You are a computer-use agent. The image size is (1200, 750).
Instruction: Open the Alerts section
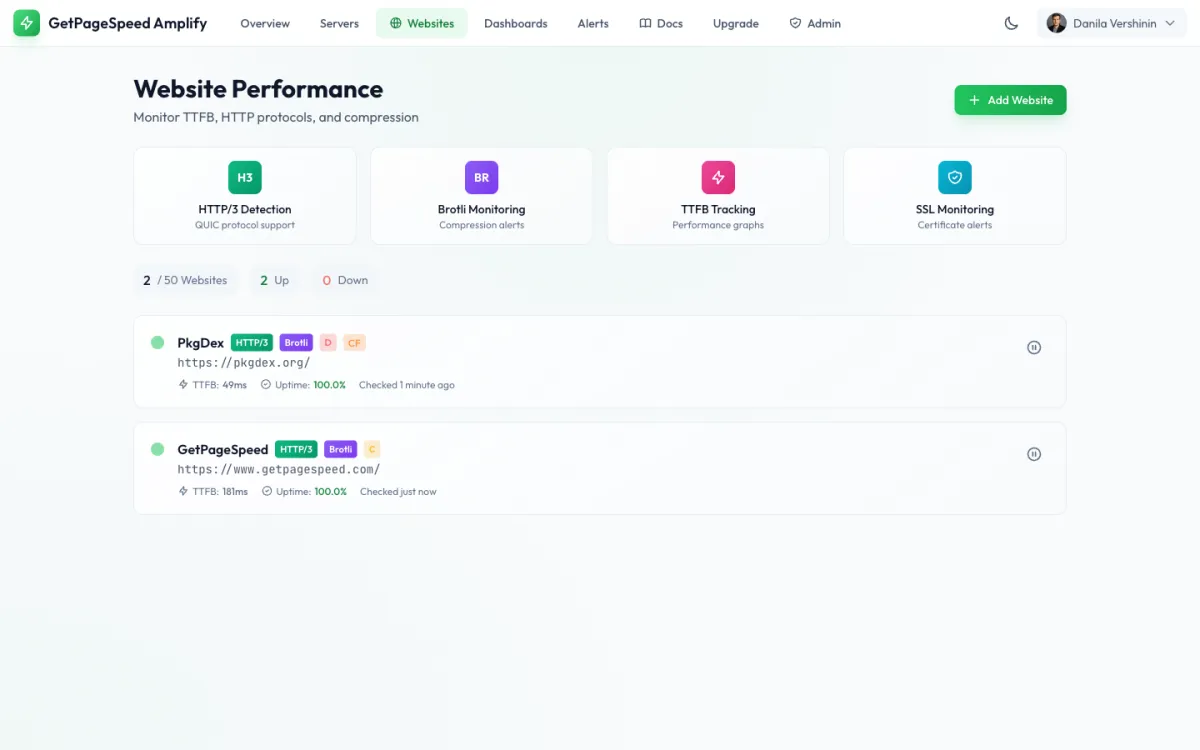[x=593, y=23]
